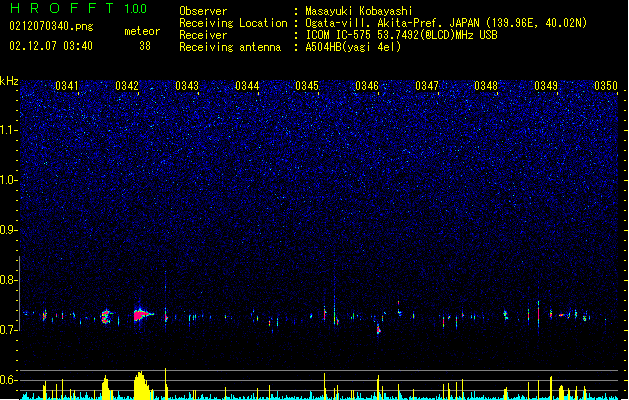
Task: Click the 0.6 frequency axis label
Action: pyautogui.click(x=8, y=380)
